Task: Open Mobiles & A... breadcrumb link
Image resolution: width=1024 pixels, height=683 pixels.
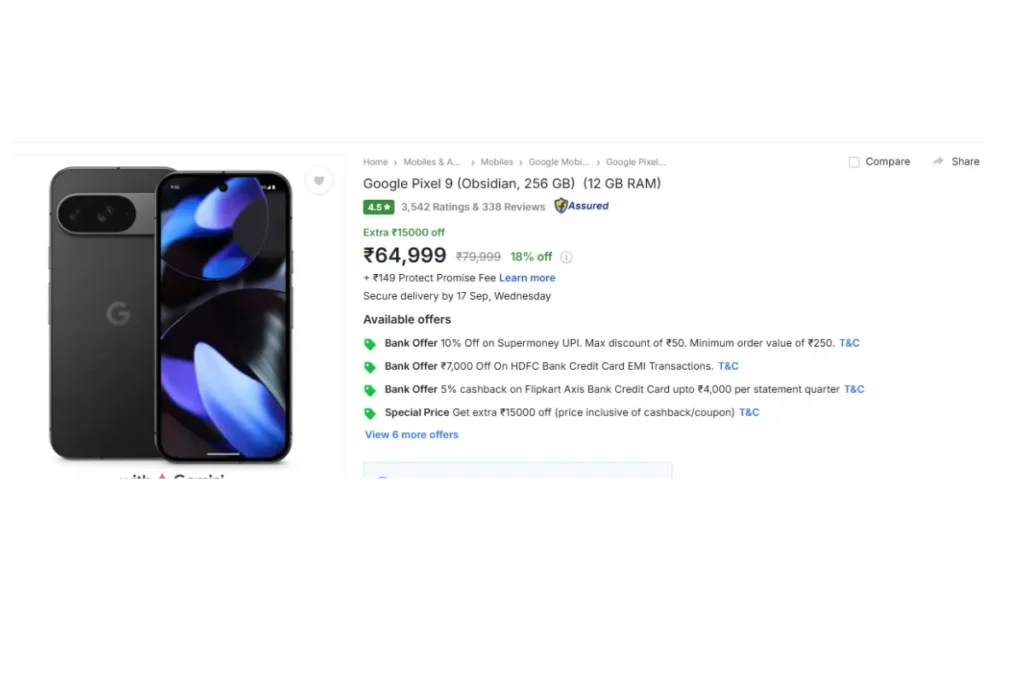Action: pos(432,162)
